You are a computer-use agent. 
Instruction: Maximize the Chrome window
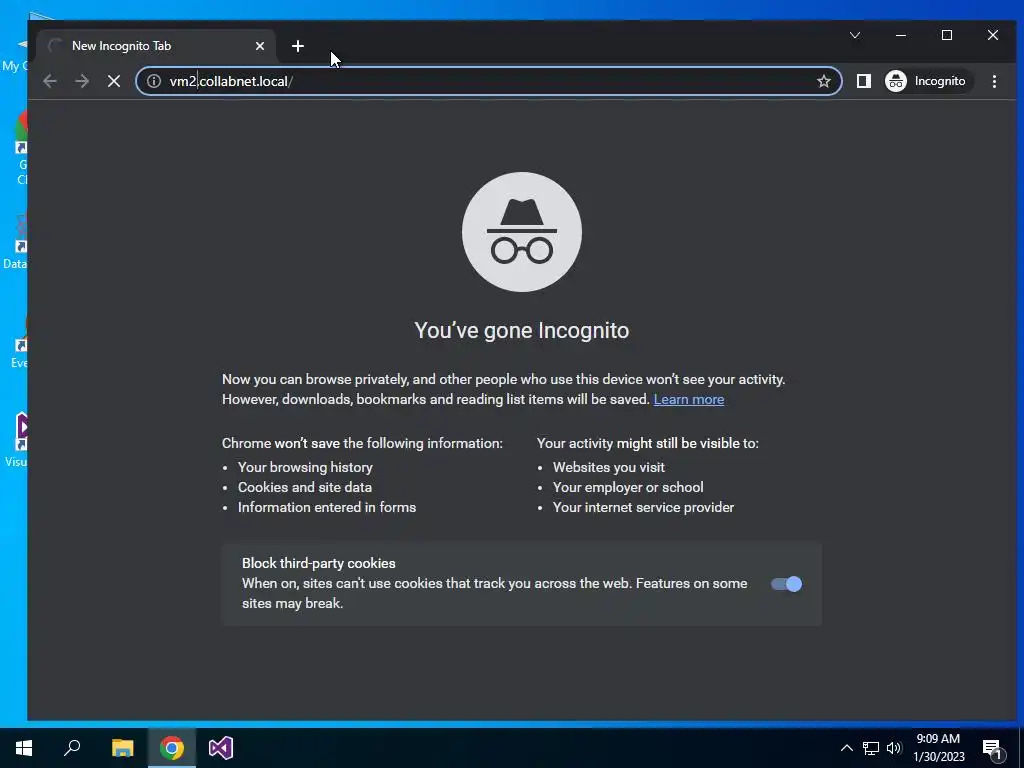point(947,35)
